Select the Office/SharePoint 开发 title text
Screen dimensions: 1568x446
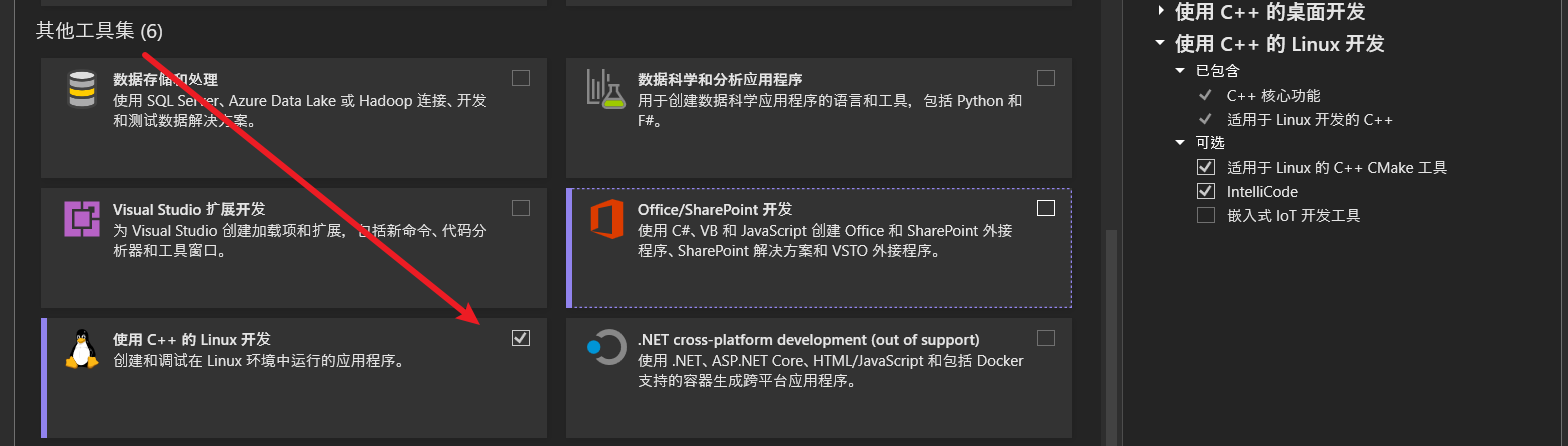pos(715,209)
